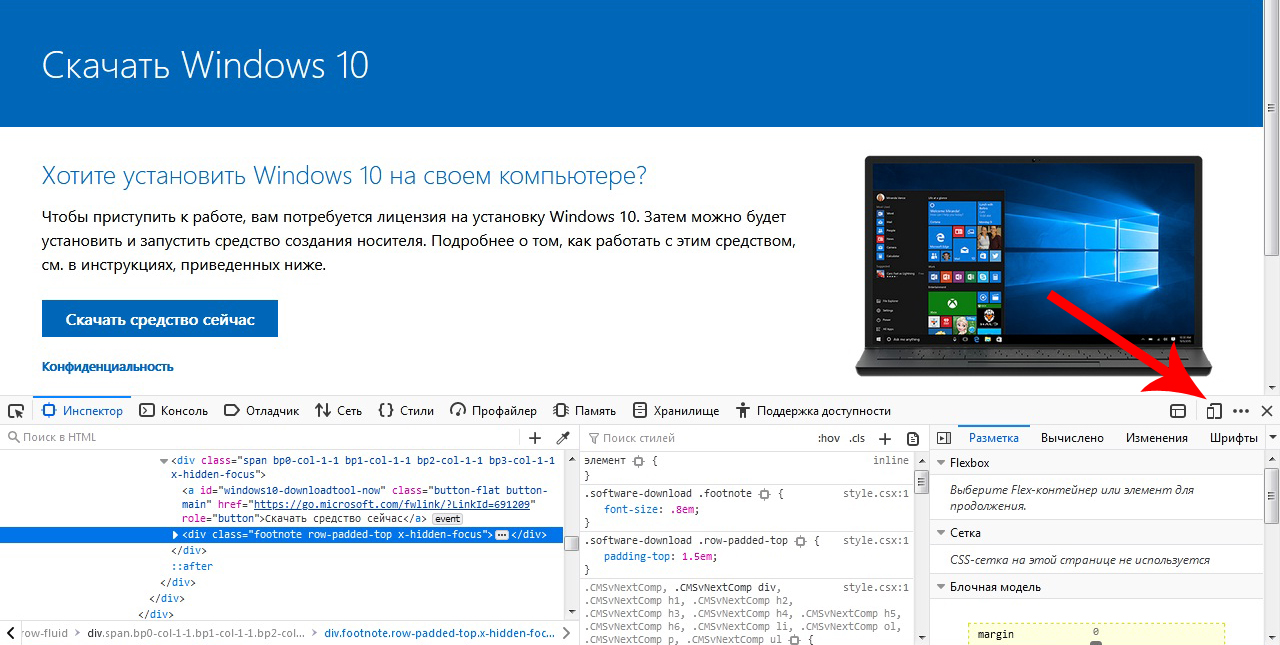Switch to the Инспектор tab
This screenshot has width=1280, height=645.
(x=82, y=411)
